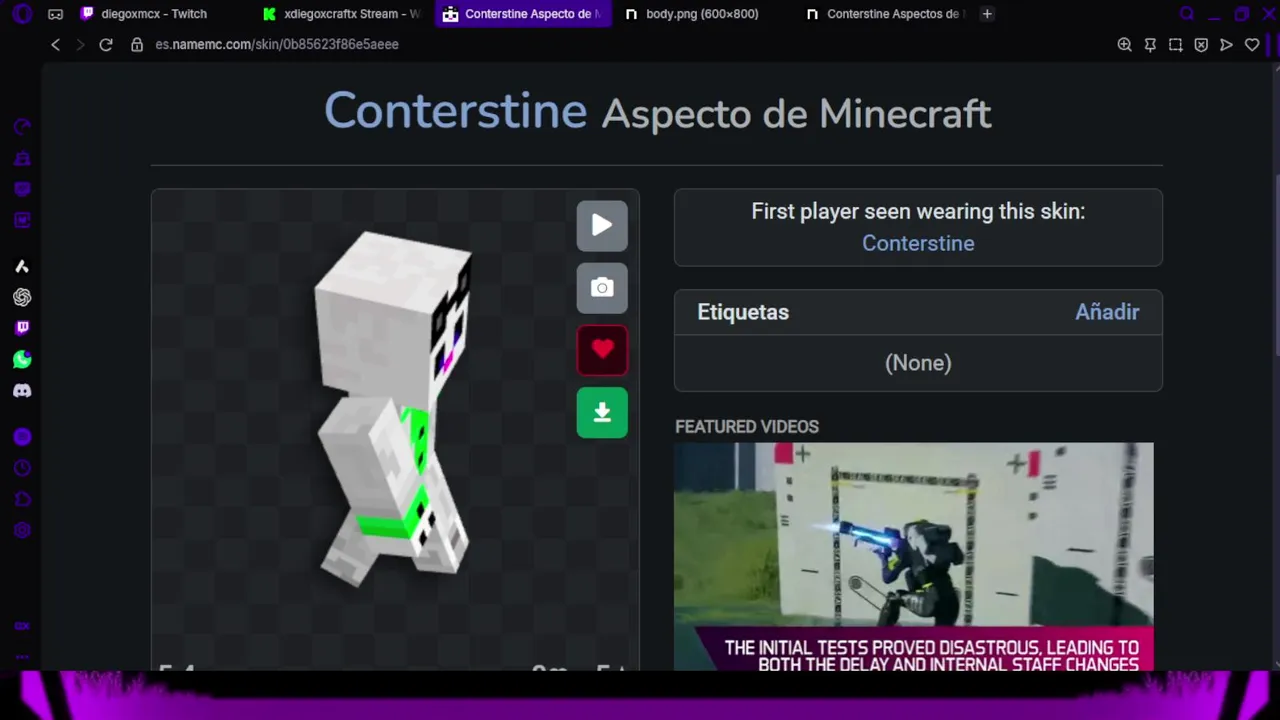Open Twitch in the sidebar
This screenshot has height=720, width=1280.
(22, 328)
